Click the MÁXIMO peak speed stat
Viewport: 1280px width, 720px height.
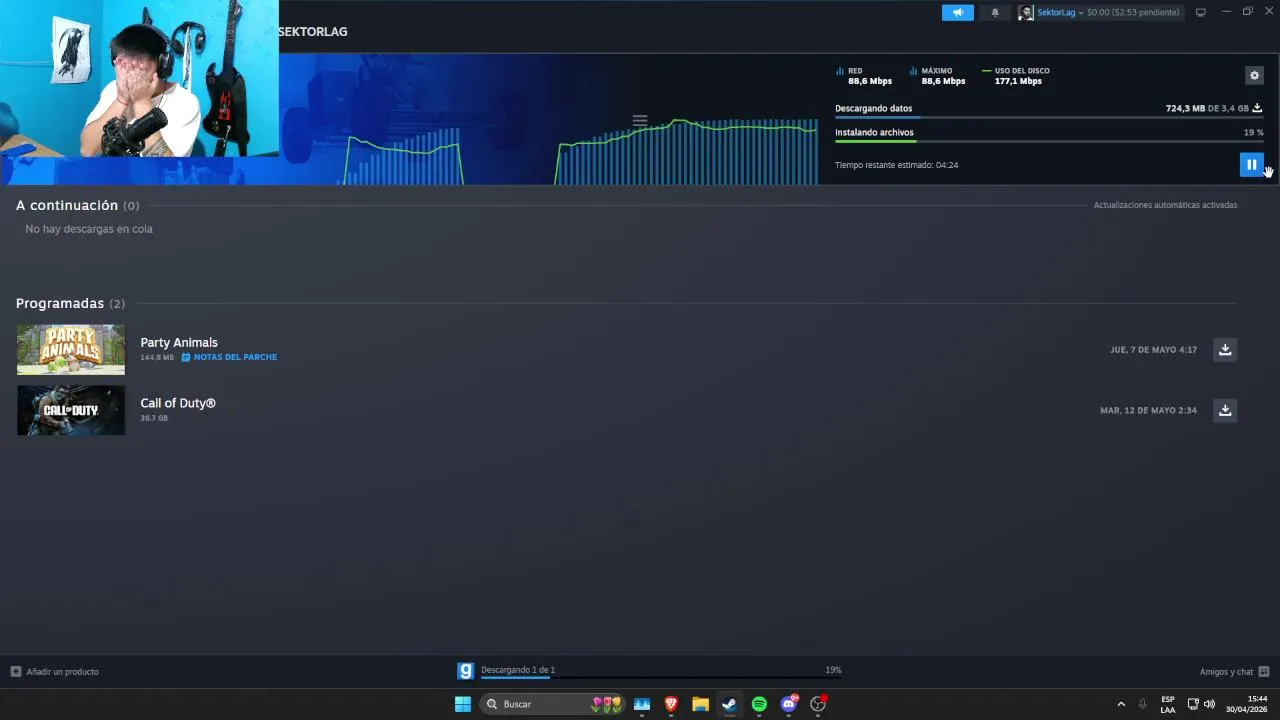(x=938, y=76)
